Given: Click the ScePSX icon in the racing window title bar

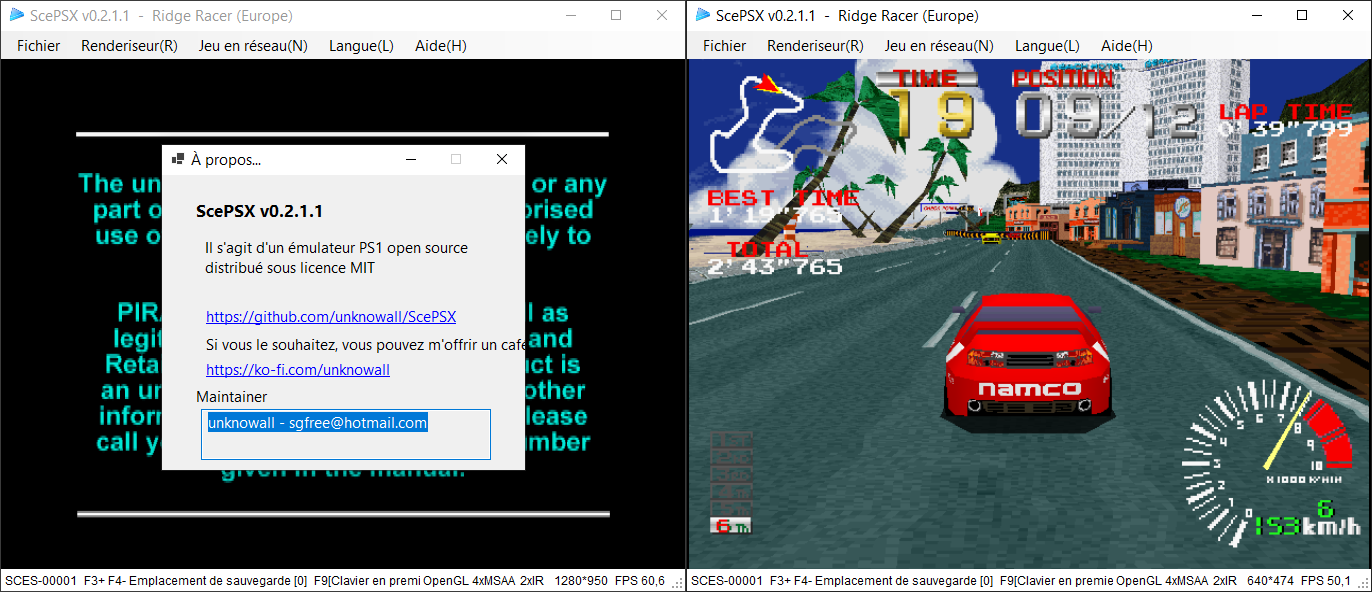Looking at the screenshot, I should [703, 15].
